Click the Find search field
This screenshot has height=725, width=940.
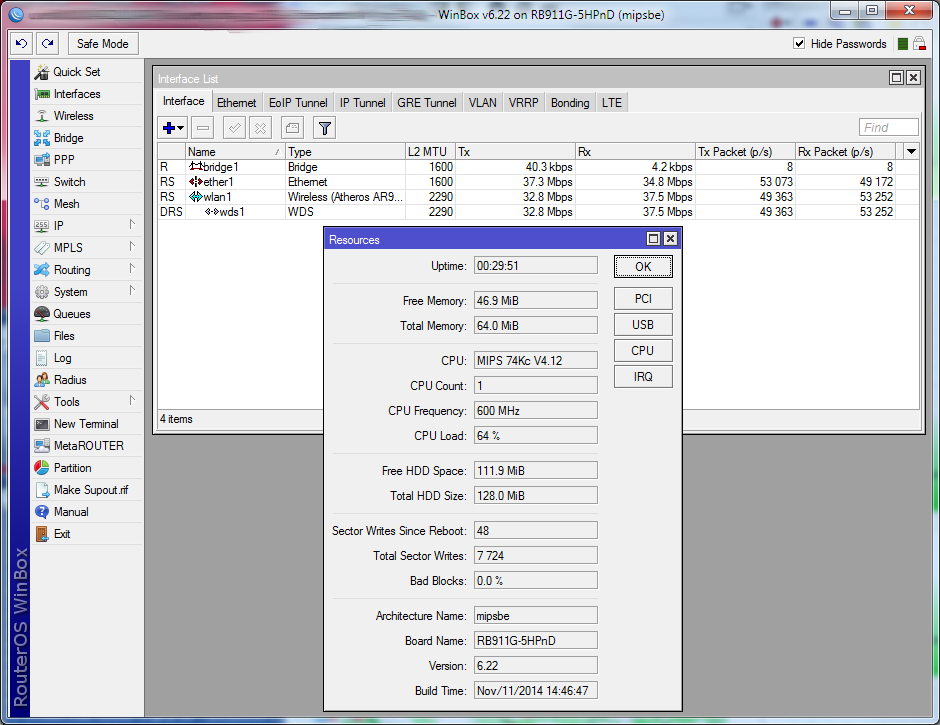coord(888,128)
